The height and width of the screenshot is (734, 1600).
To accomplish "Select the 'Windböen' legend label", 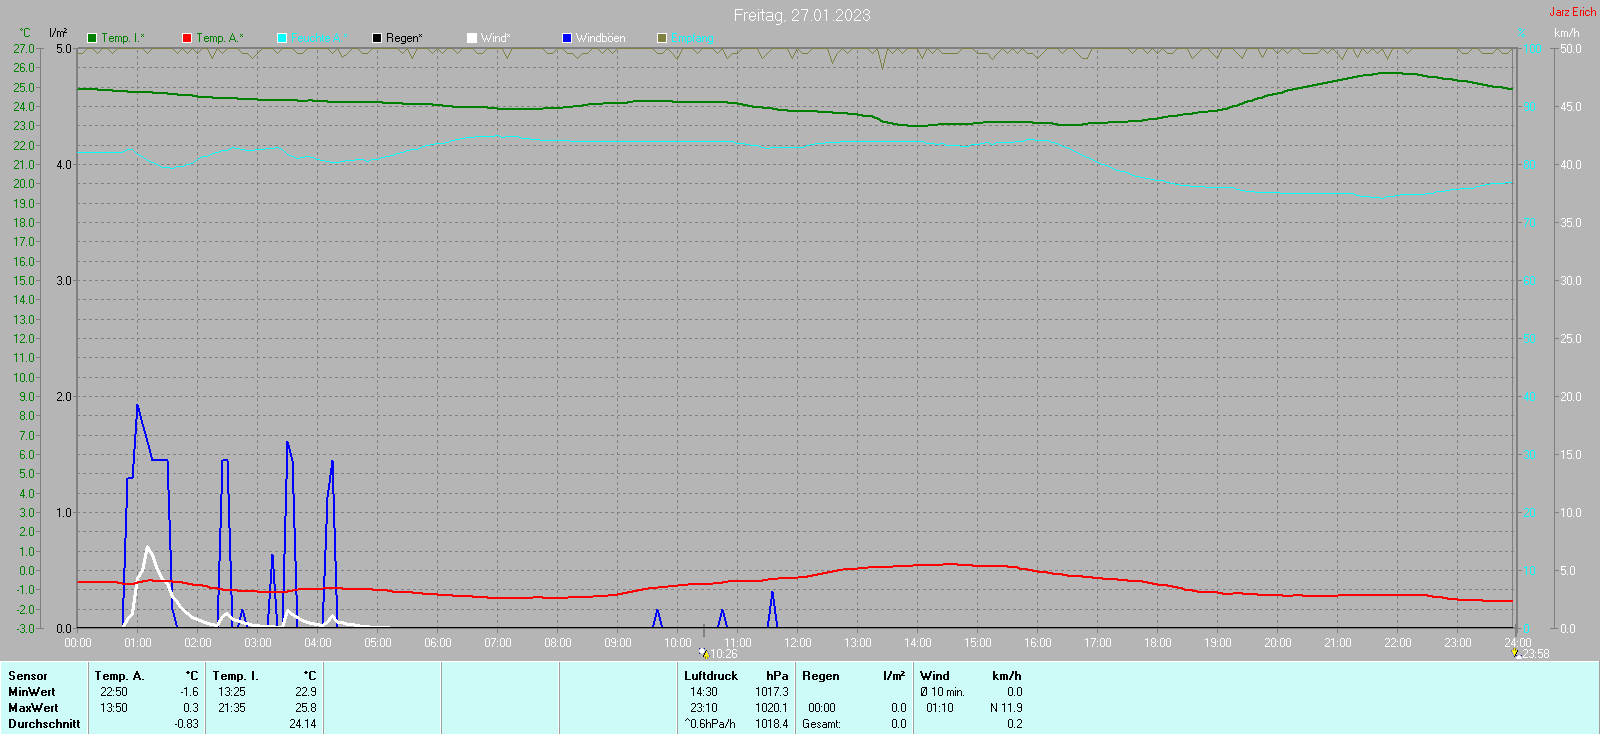I will [600, 38].
